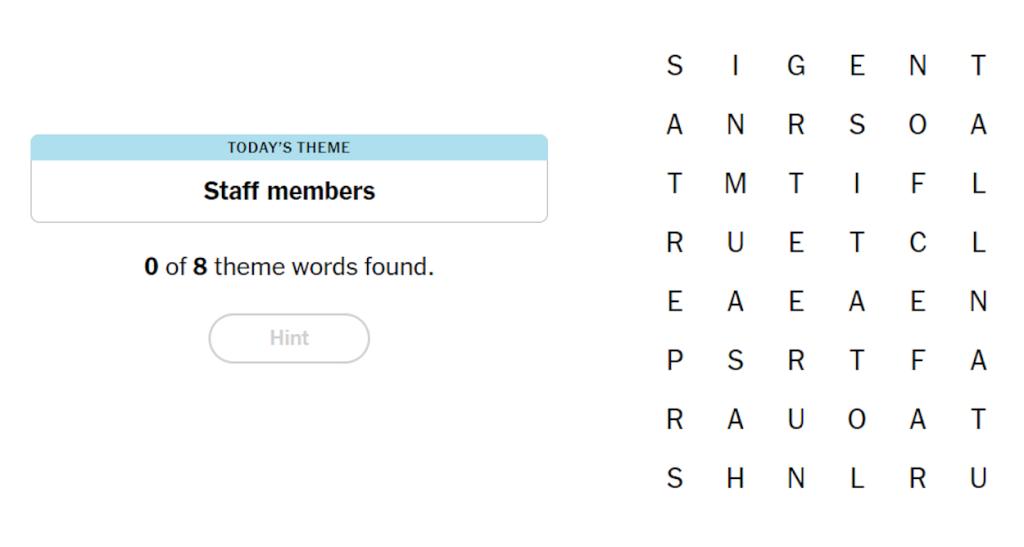Tap the letter H in the grid
Image resolution: width=1024 pixels, height=547 pixels.
tap(735, 478)
